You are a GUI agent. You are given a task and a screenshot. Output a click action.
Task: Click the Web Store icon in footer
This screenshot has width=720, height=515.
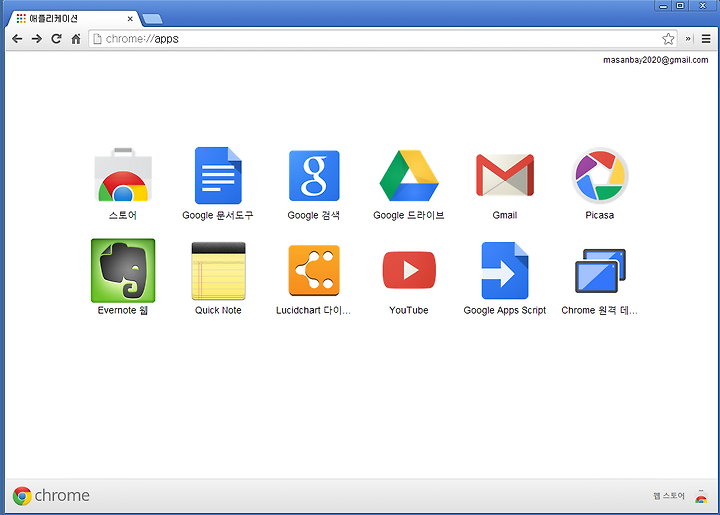coord(701,497)
